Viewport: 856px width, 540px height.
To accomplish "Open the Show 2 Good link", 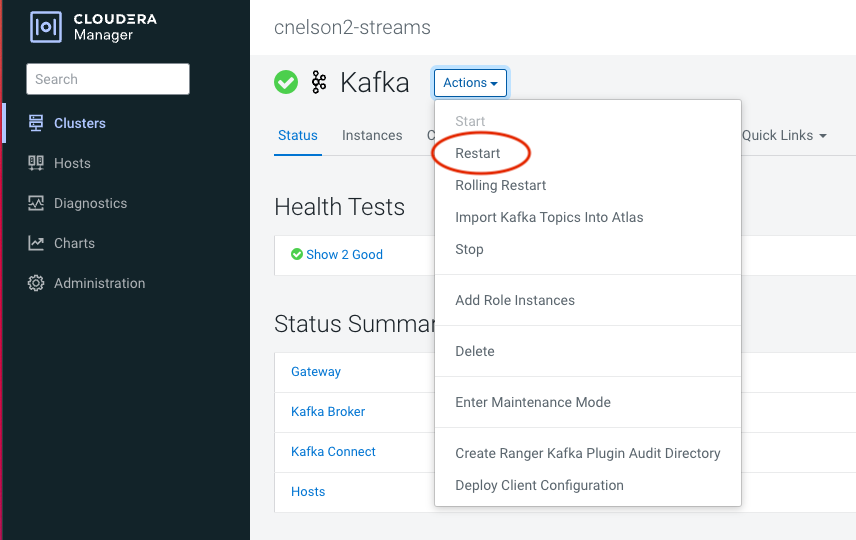I will (x=344, y=254).
